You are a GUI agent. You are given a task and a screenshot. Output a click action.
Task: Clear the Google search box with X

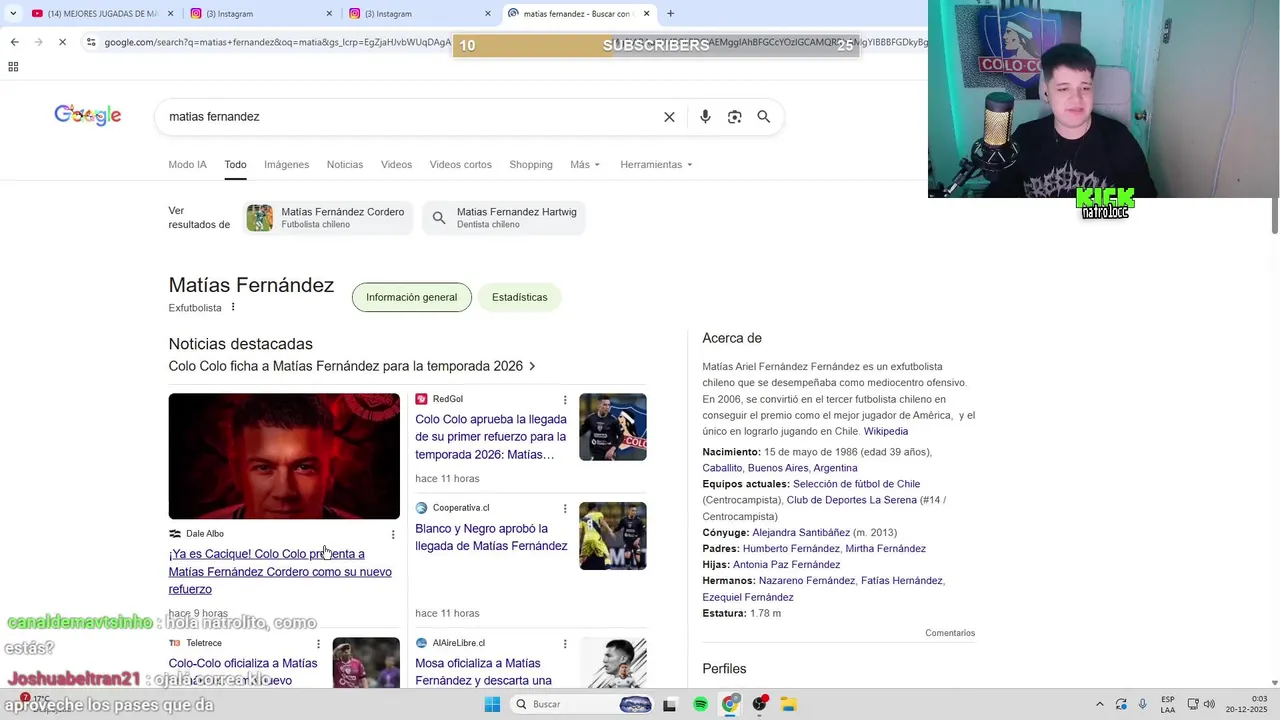669,117
